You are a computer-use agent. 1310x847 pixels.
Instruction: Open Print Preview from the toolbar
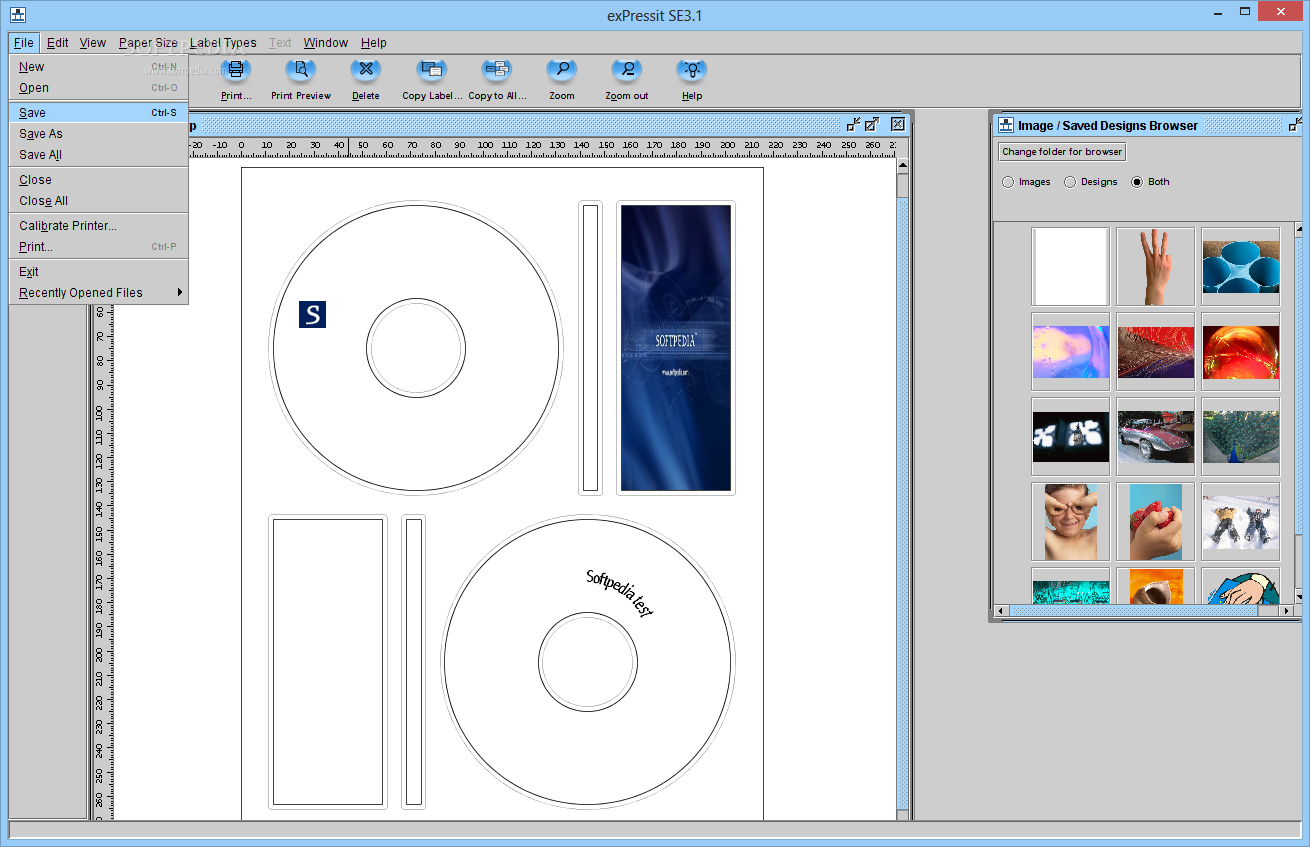pos(301,71)
